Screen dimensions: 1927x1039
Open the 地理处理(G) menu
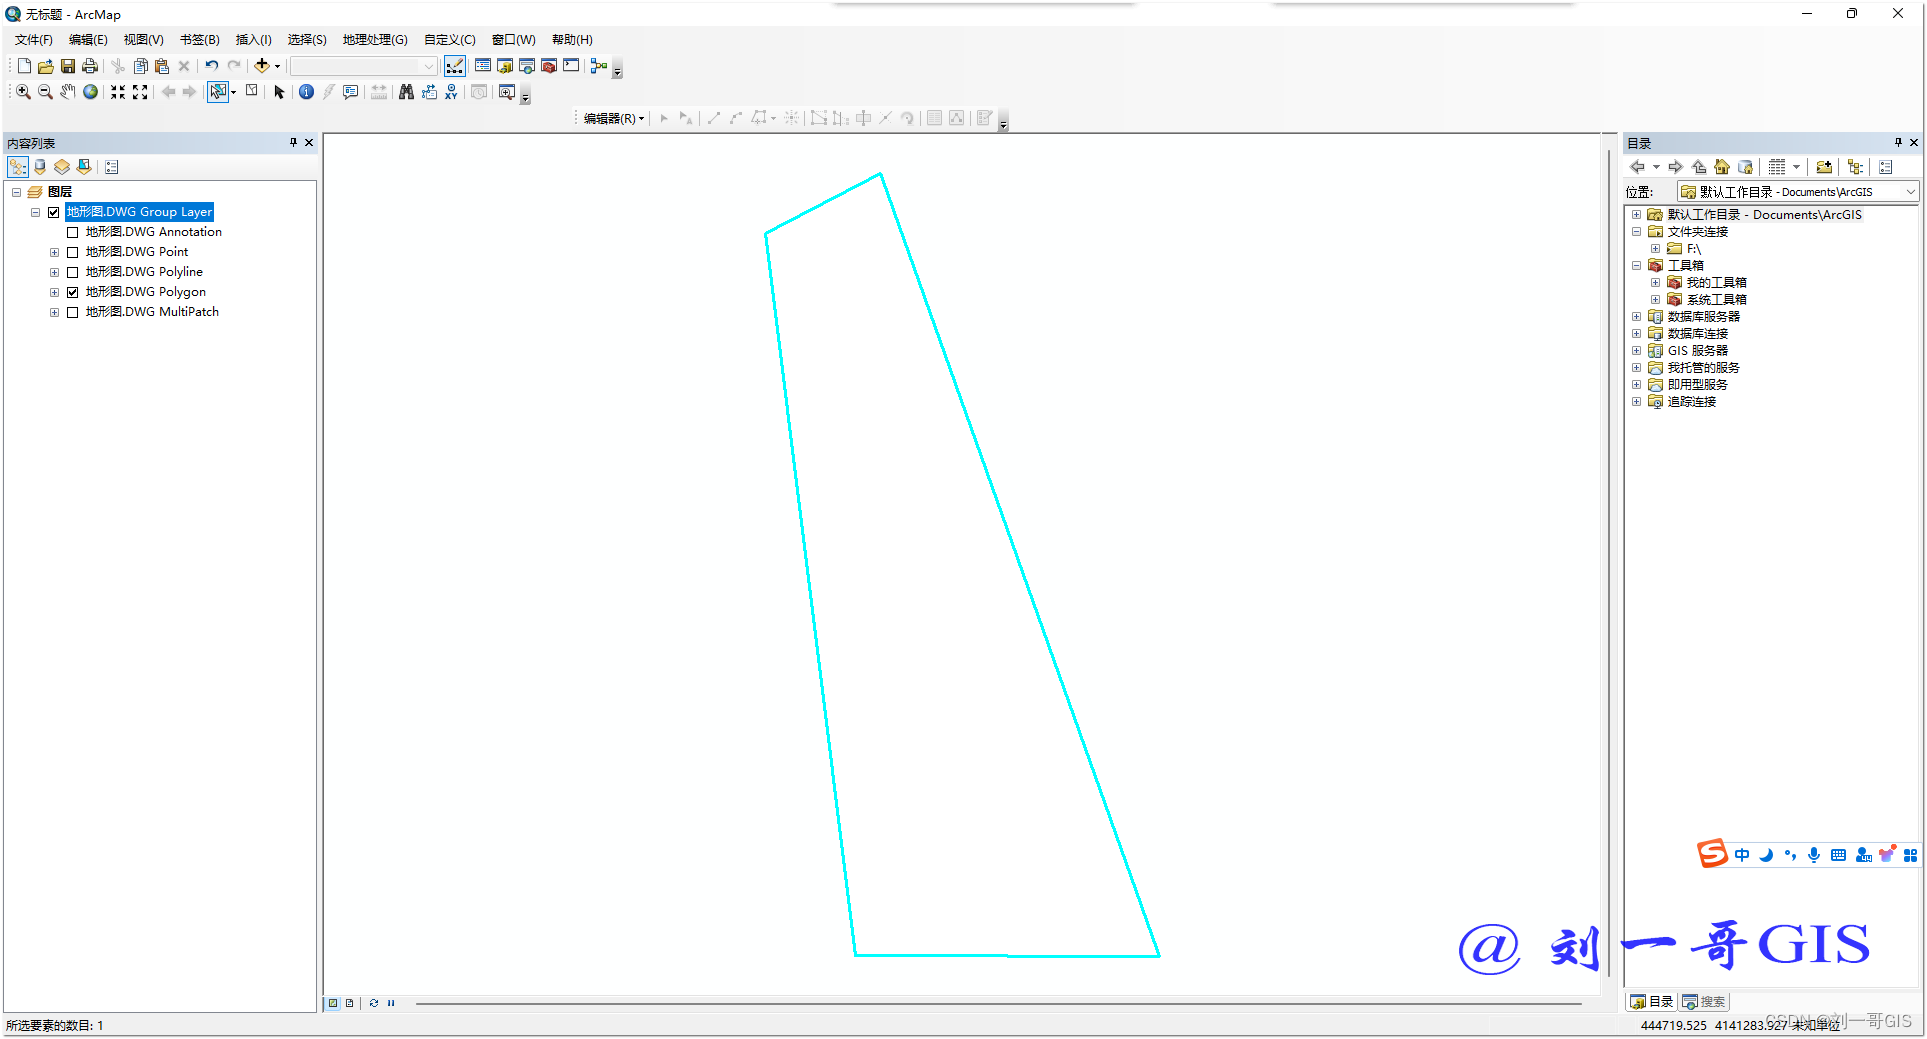point(374,40)
